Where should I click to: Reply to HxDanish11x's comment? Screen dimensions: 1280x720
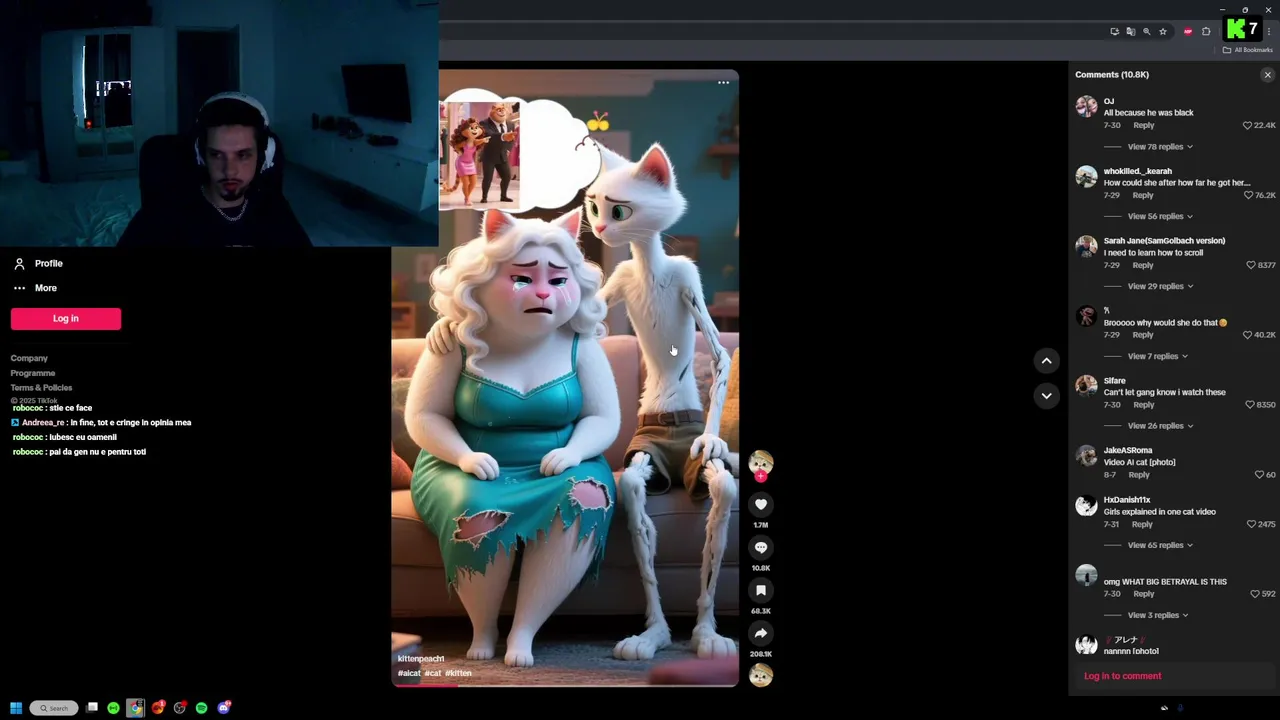click(1143, 524)
